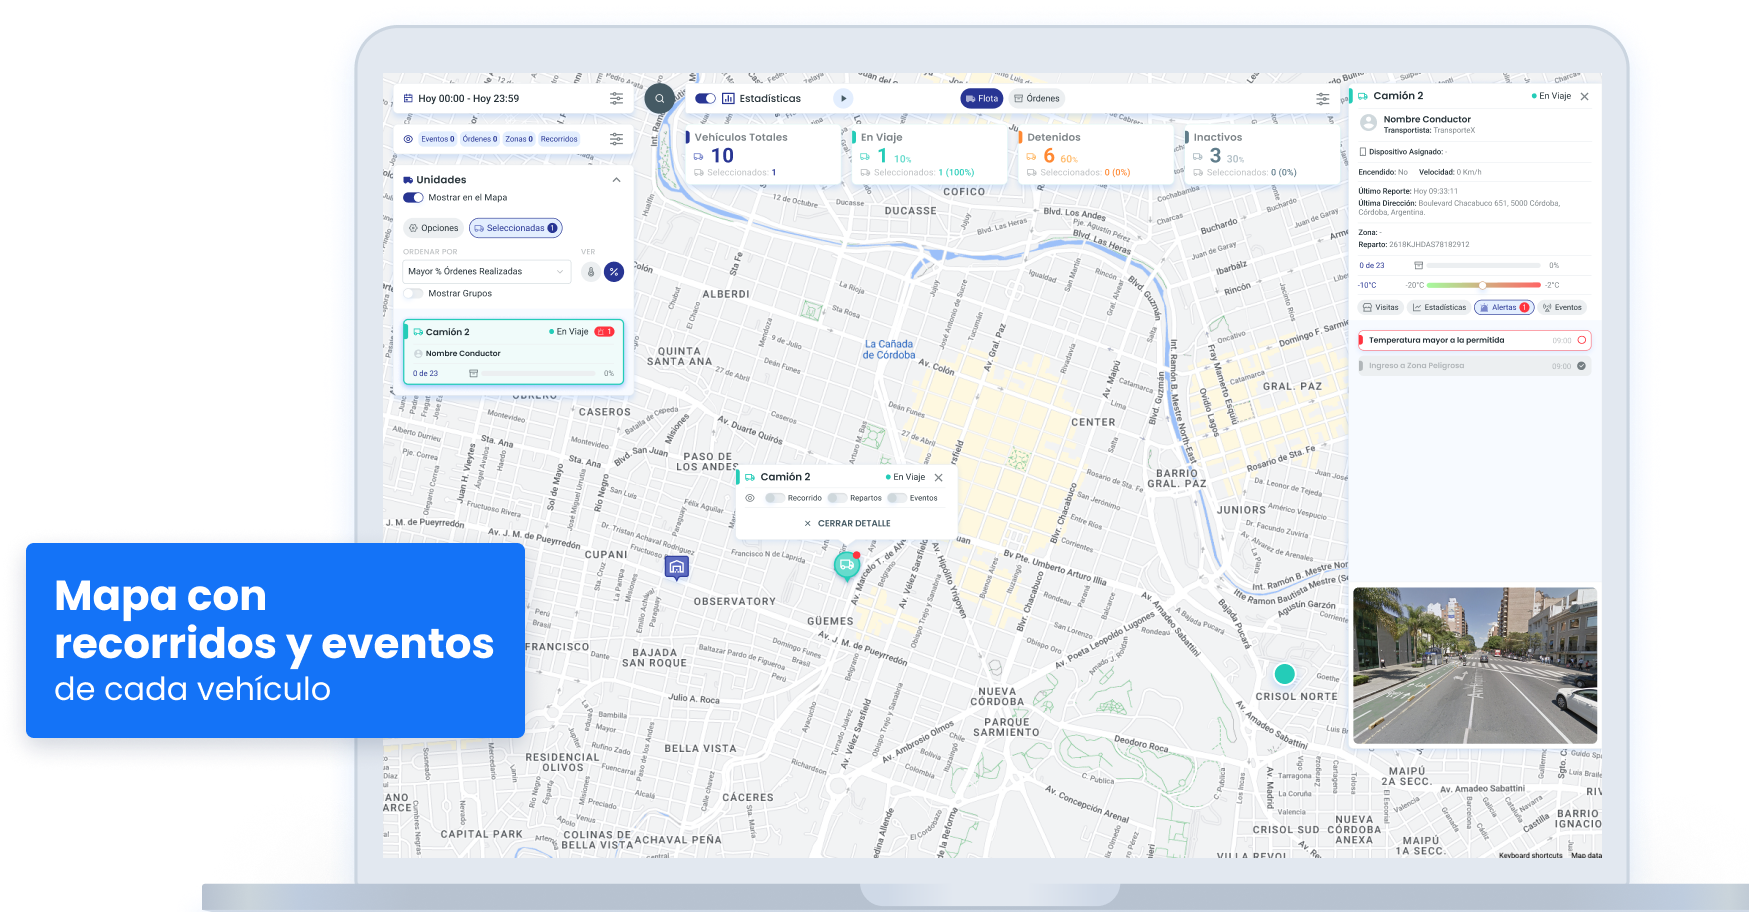Collapse the Unidades panel

pyautogui.click(x=616, y=180)
